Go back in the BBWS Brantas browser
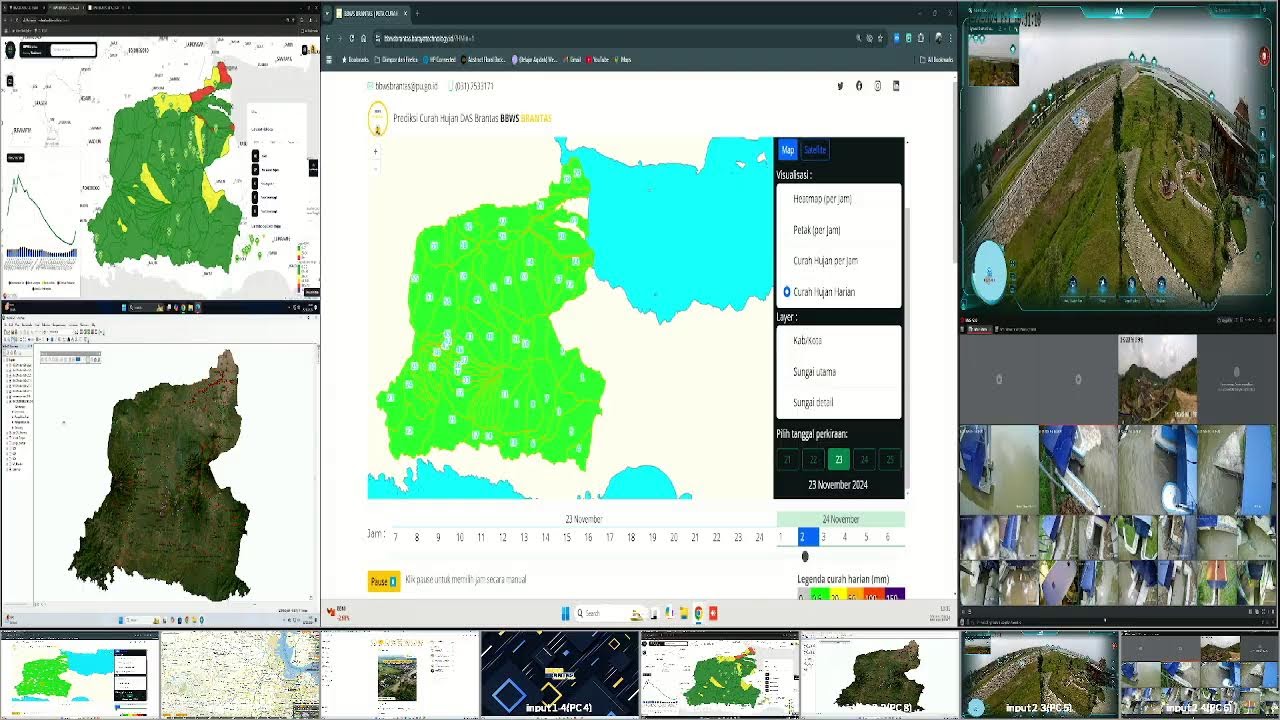The image size is (1280, 720). point(328,38)
